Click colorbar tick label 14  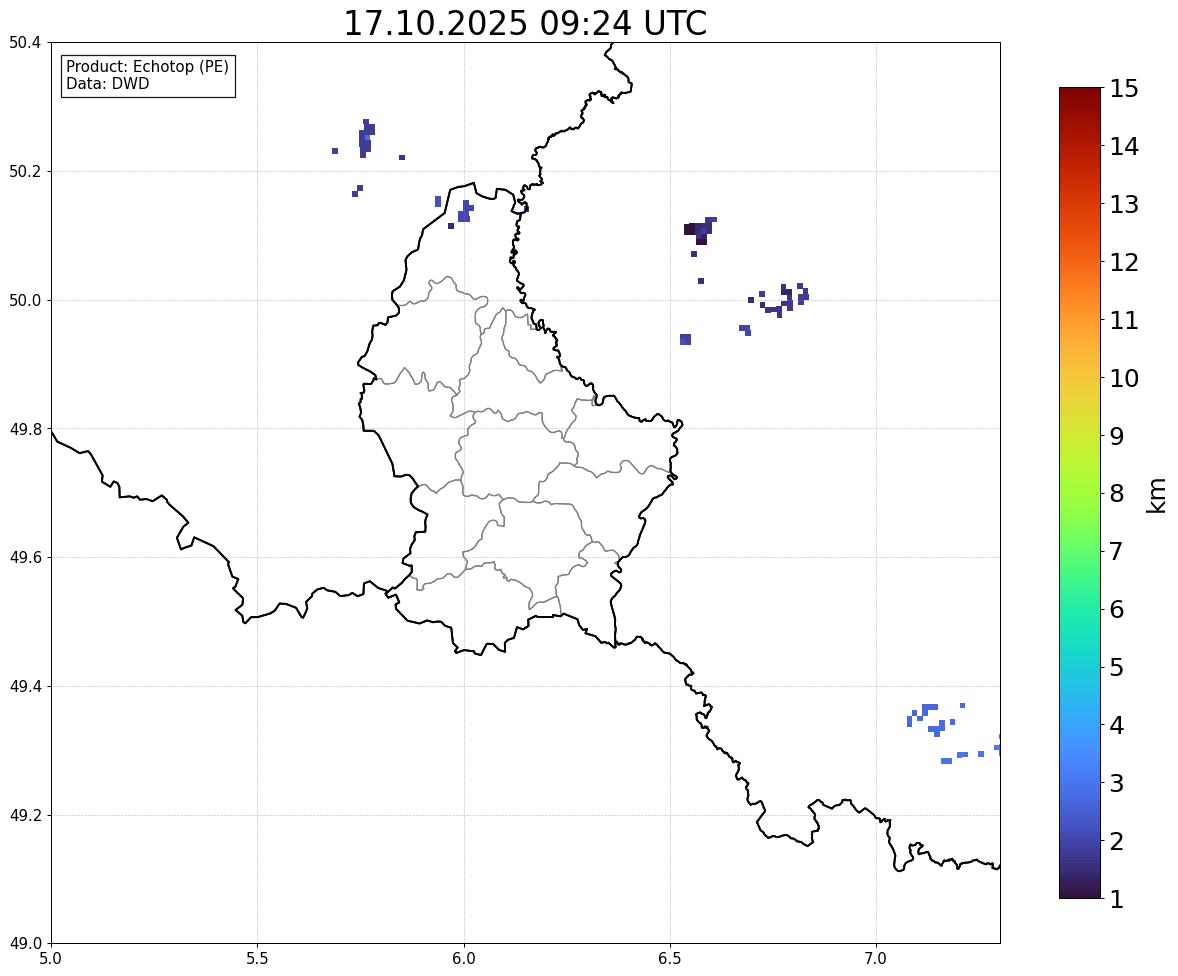[x=1124, y=147]
